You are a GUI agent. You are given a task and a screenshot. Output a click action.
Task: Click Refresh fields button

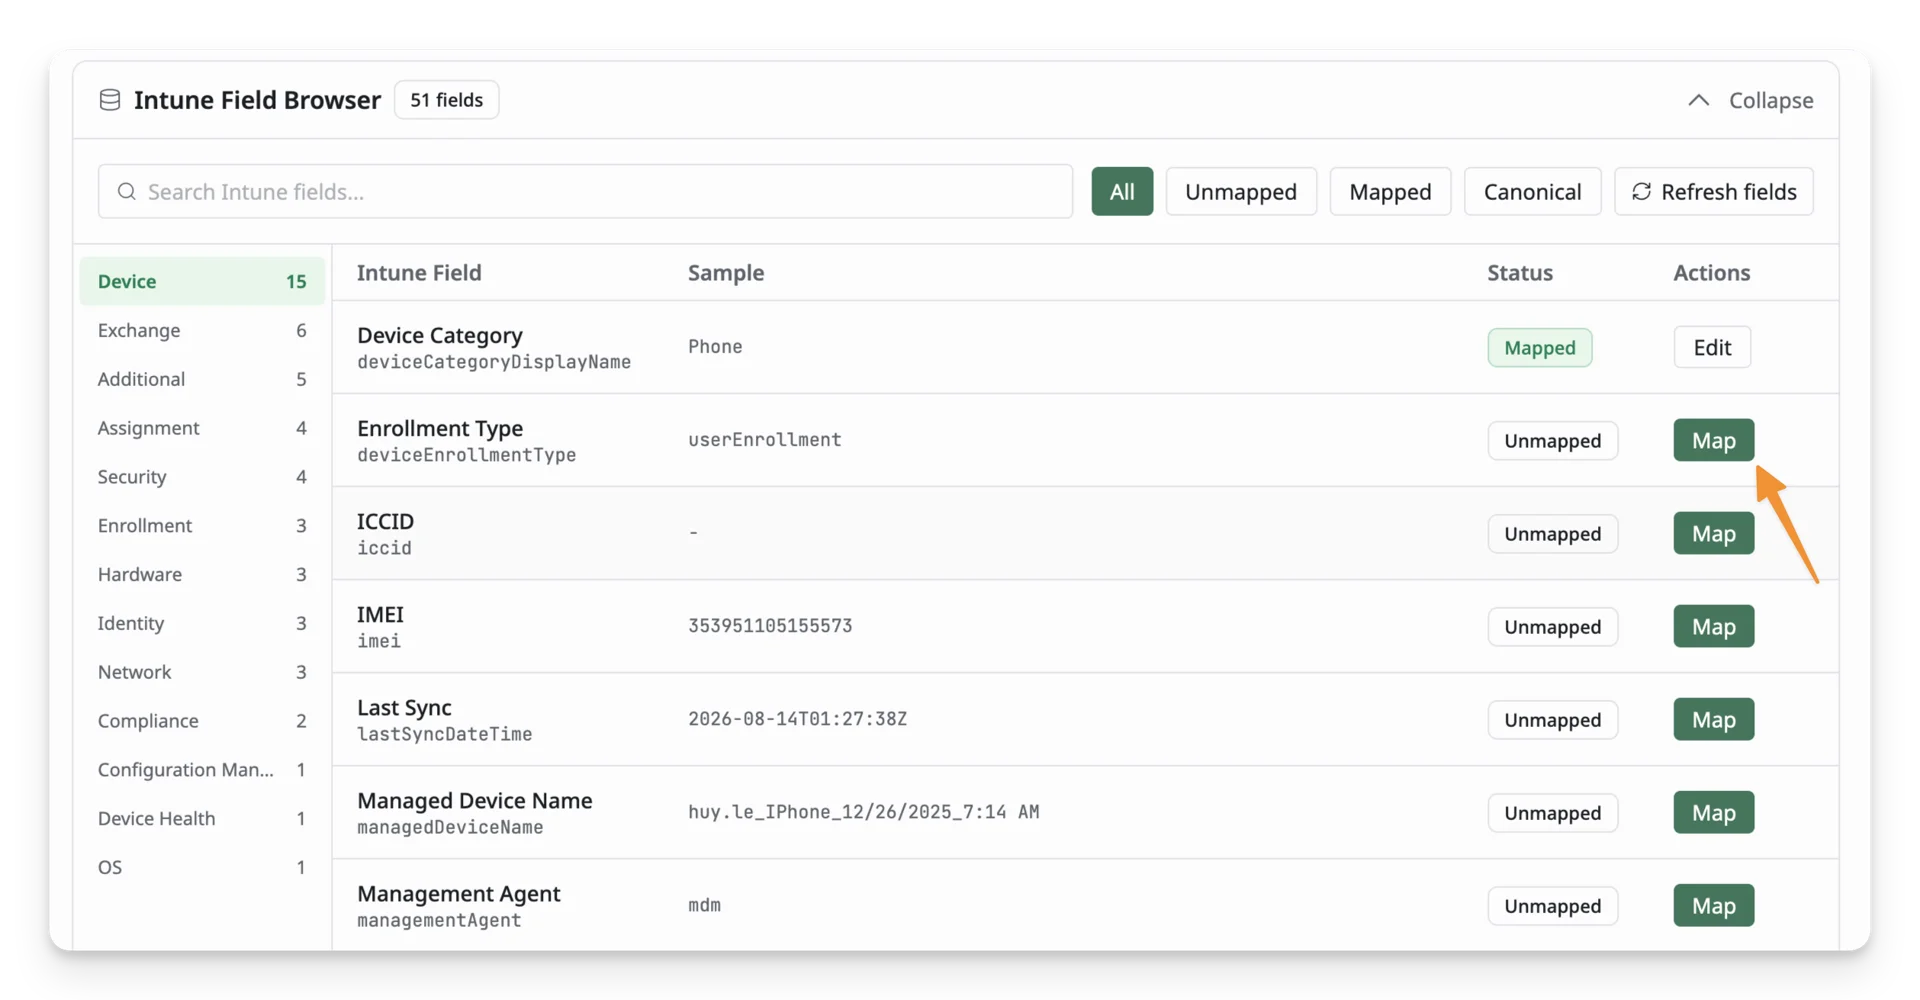coord(1714,191)
